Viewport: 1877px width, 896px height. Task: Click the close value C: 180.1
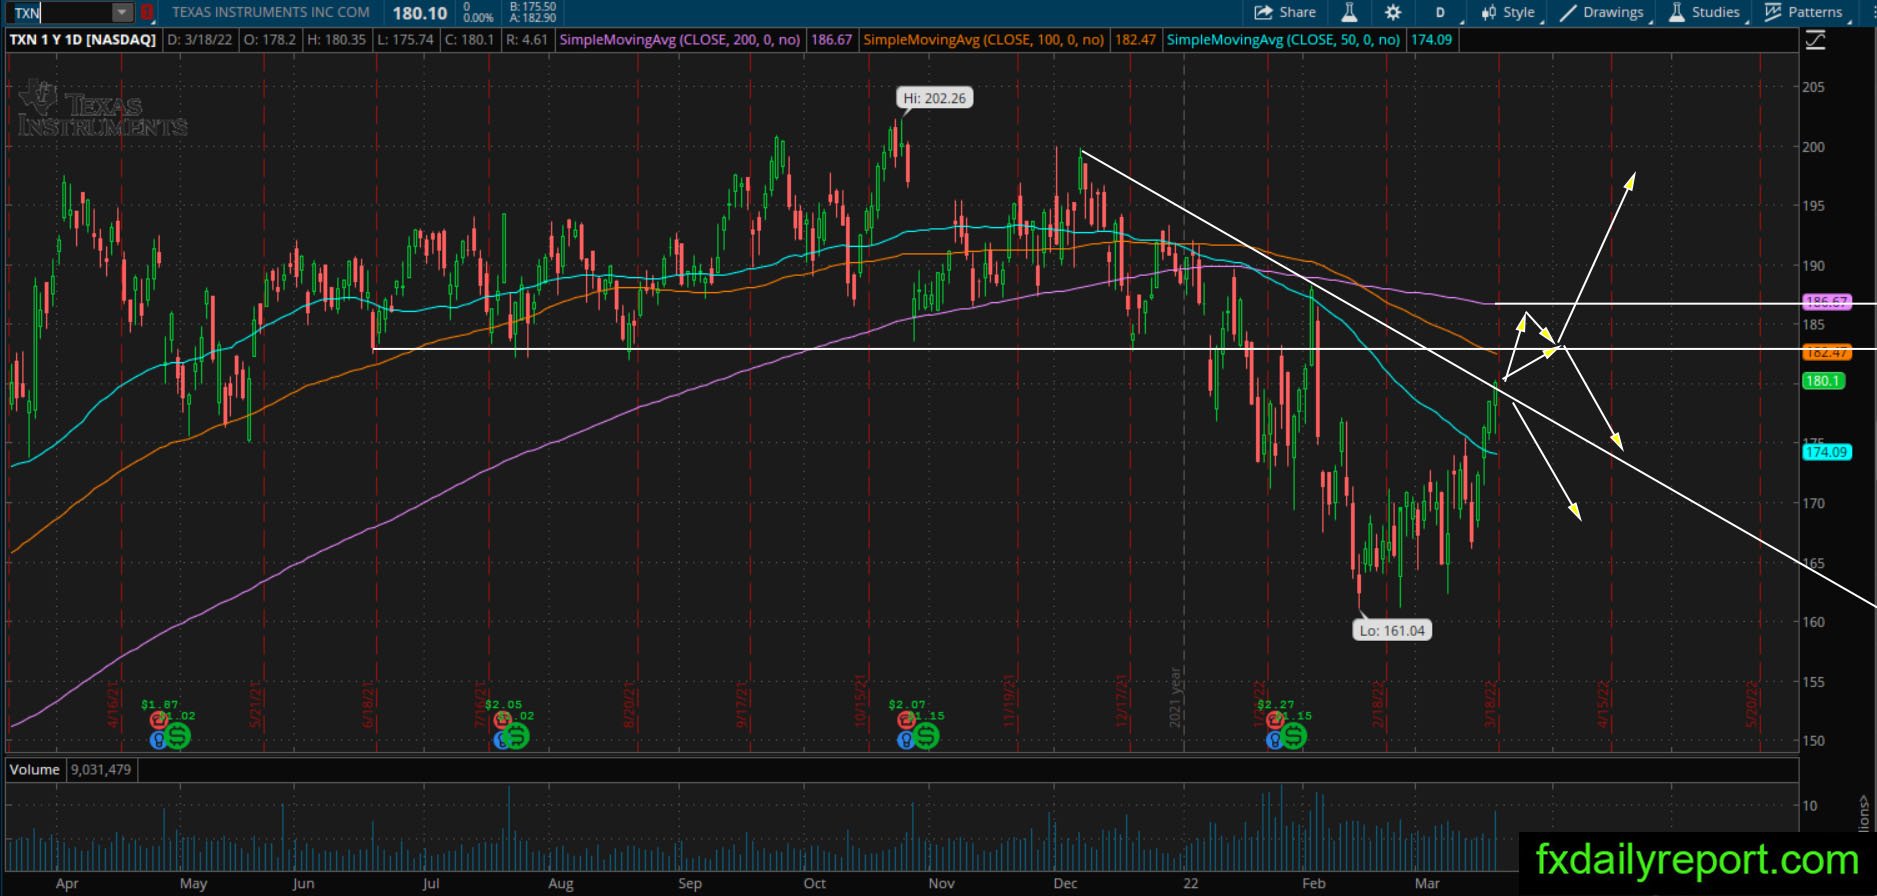pos(470,40)
